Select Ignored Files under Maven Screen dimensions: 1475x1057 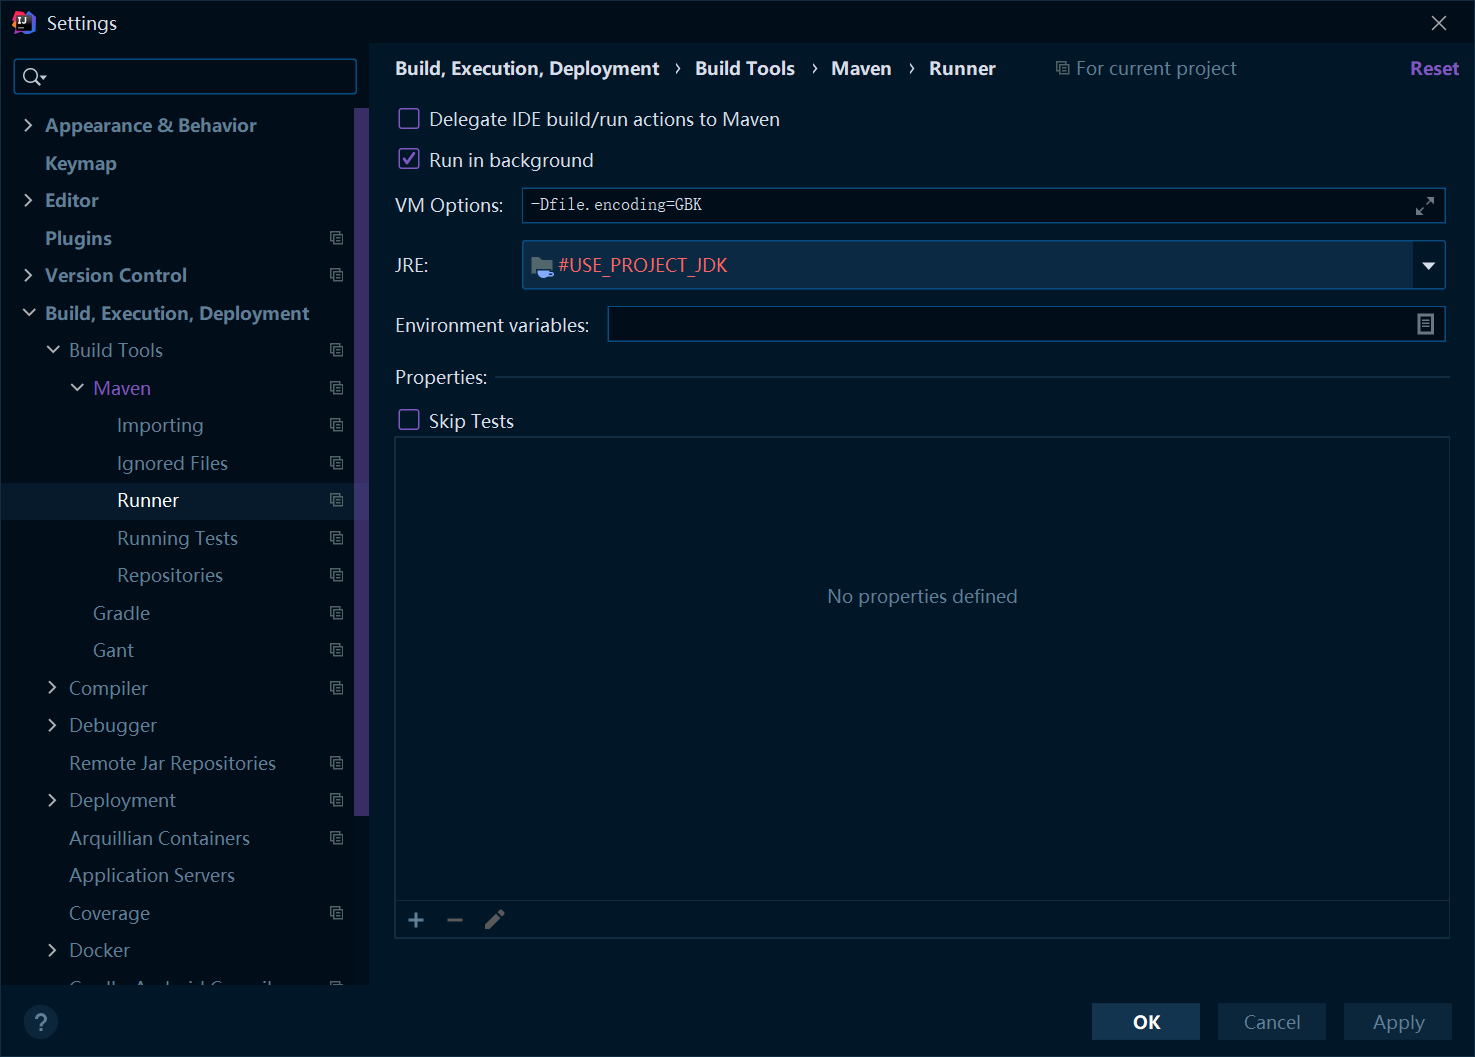(x=172, y=463)
